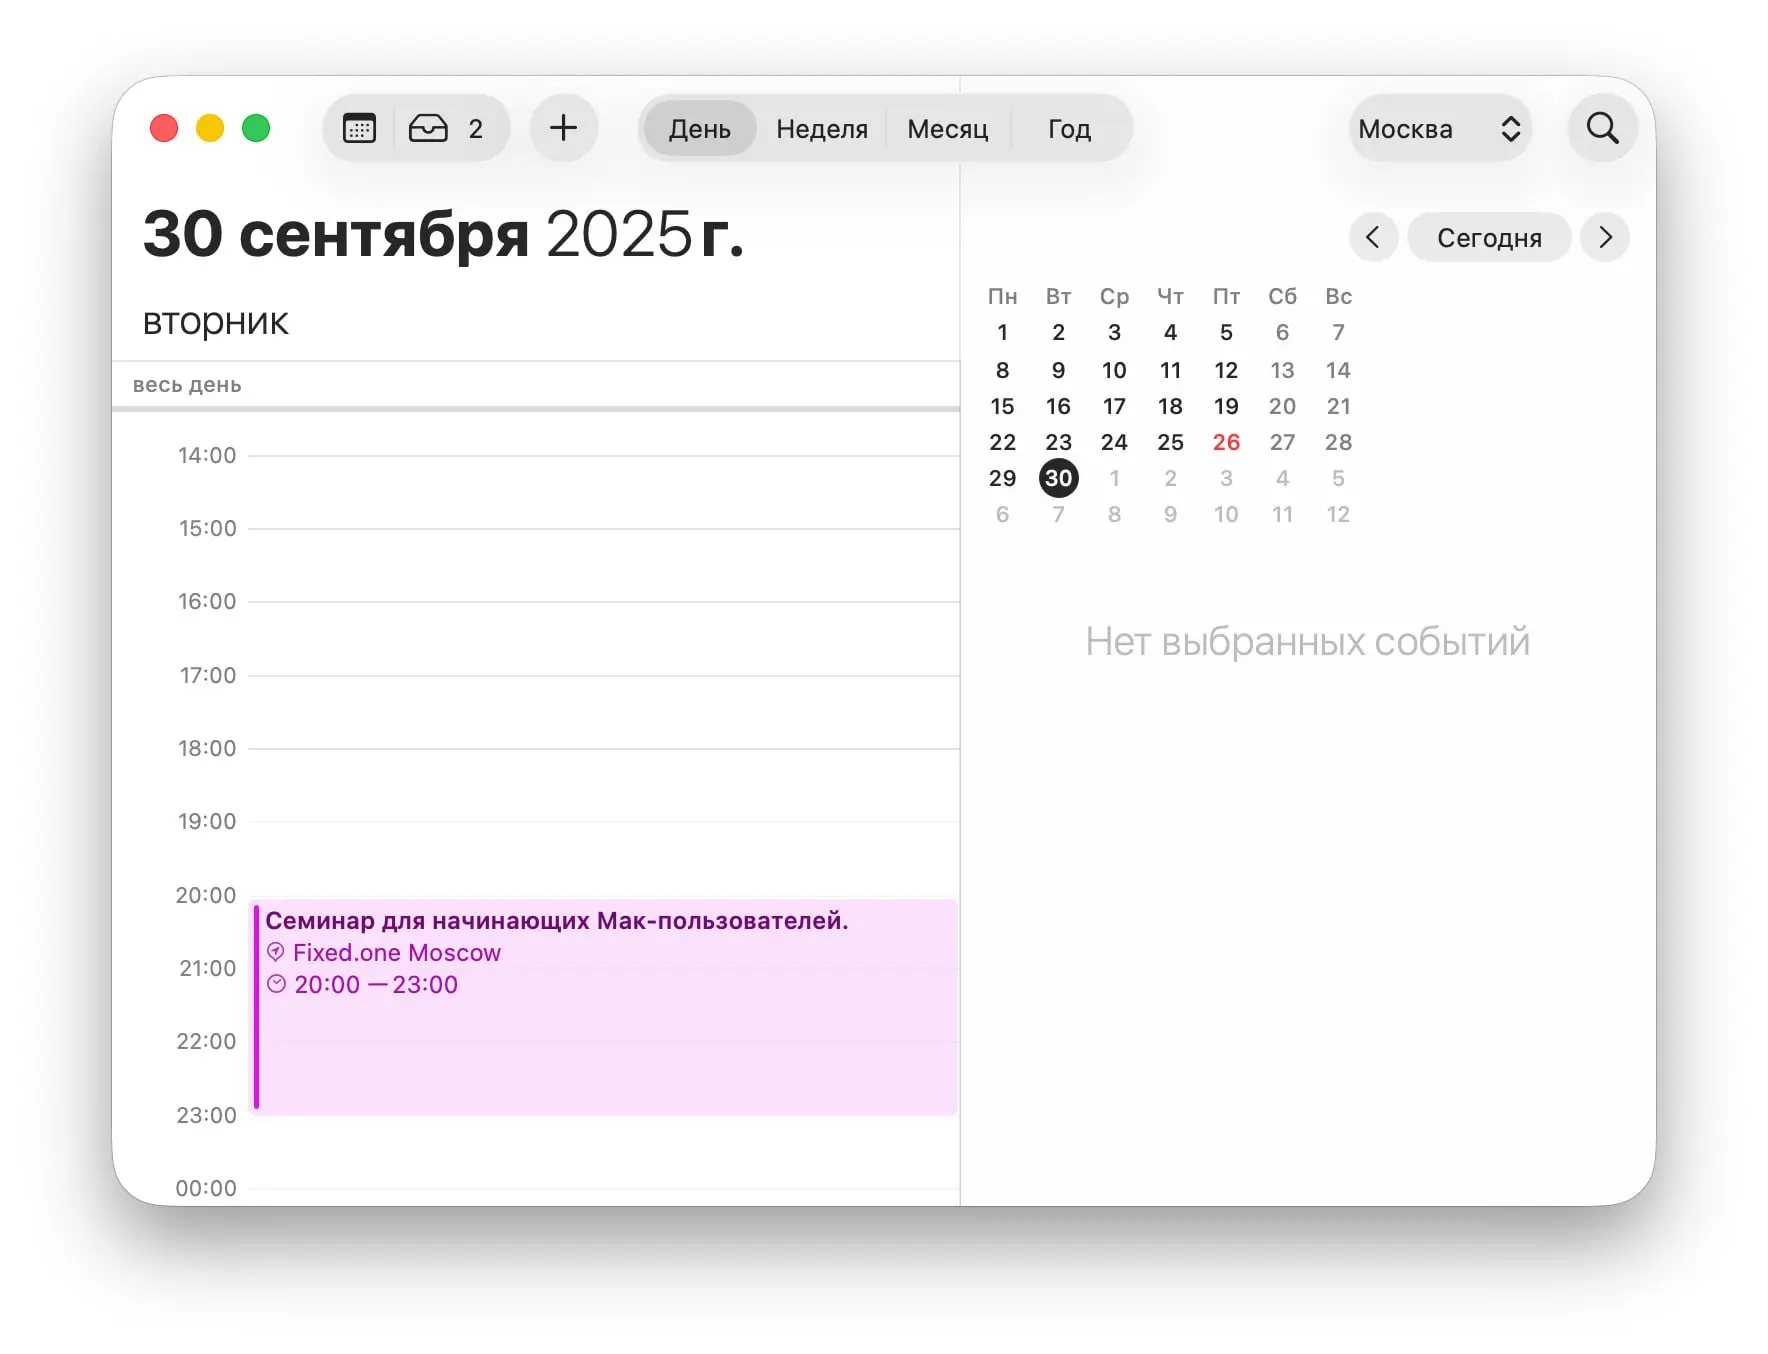Switch to the Неделя view
The width and height of the screenshot is (1768, 1354).
click(820, 128)
